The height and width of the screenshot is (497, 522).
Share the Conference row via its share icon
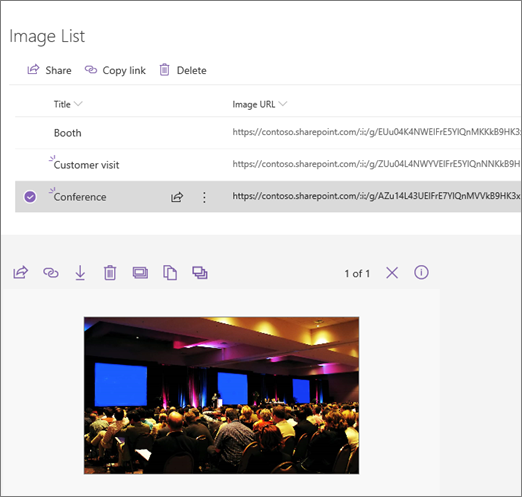(x=177, y=197)
